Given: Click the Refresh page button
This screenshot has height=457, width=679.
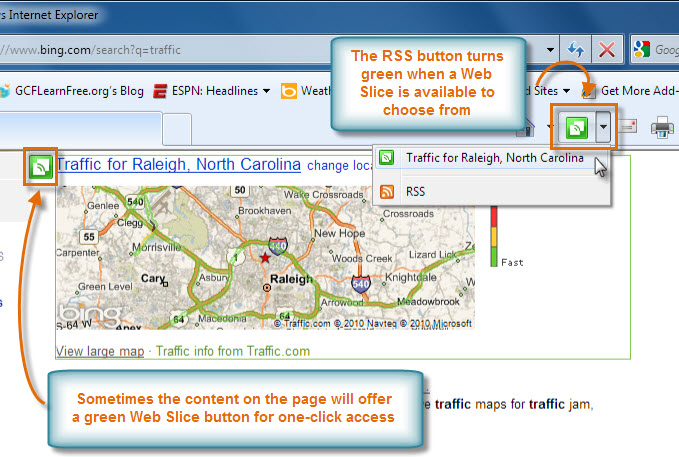Looking at the screenshot, I should pos(576,49).
